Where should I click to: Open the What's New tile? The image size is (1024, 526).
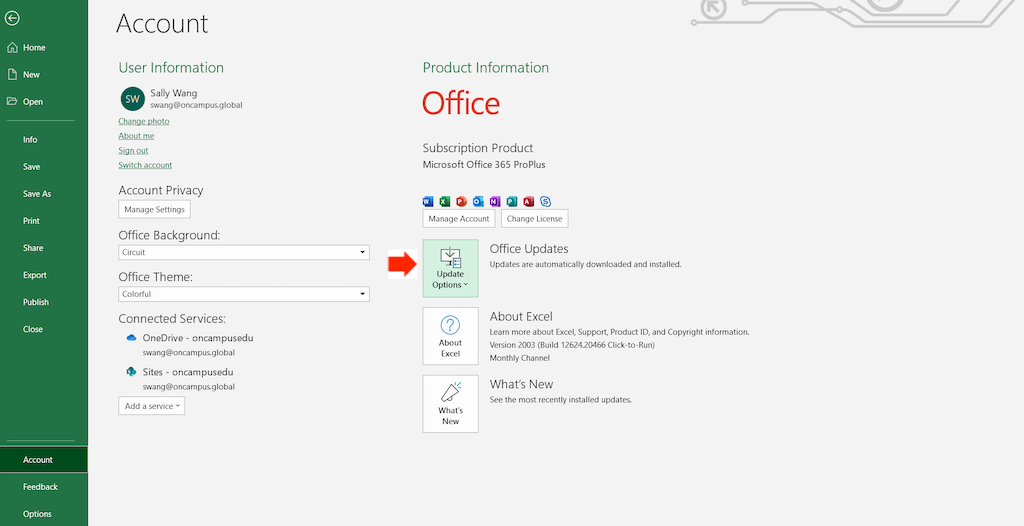pyautogui.click(x=451, y=404)
